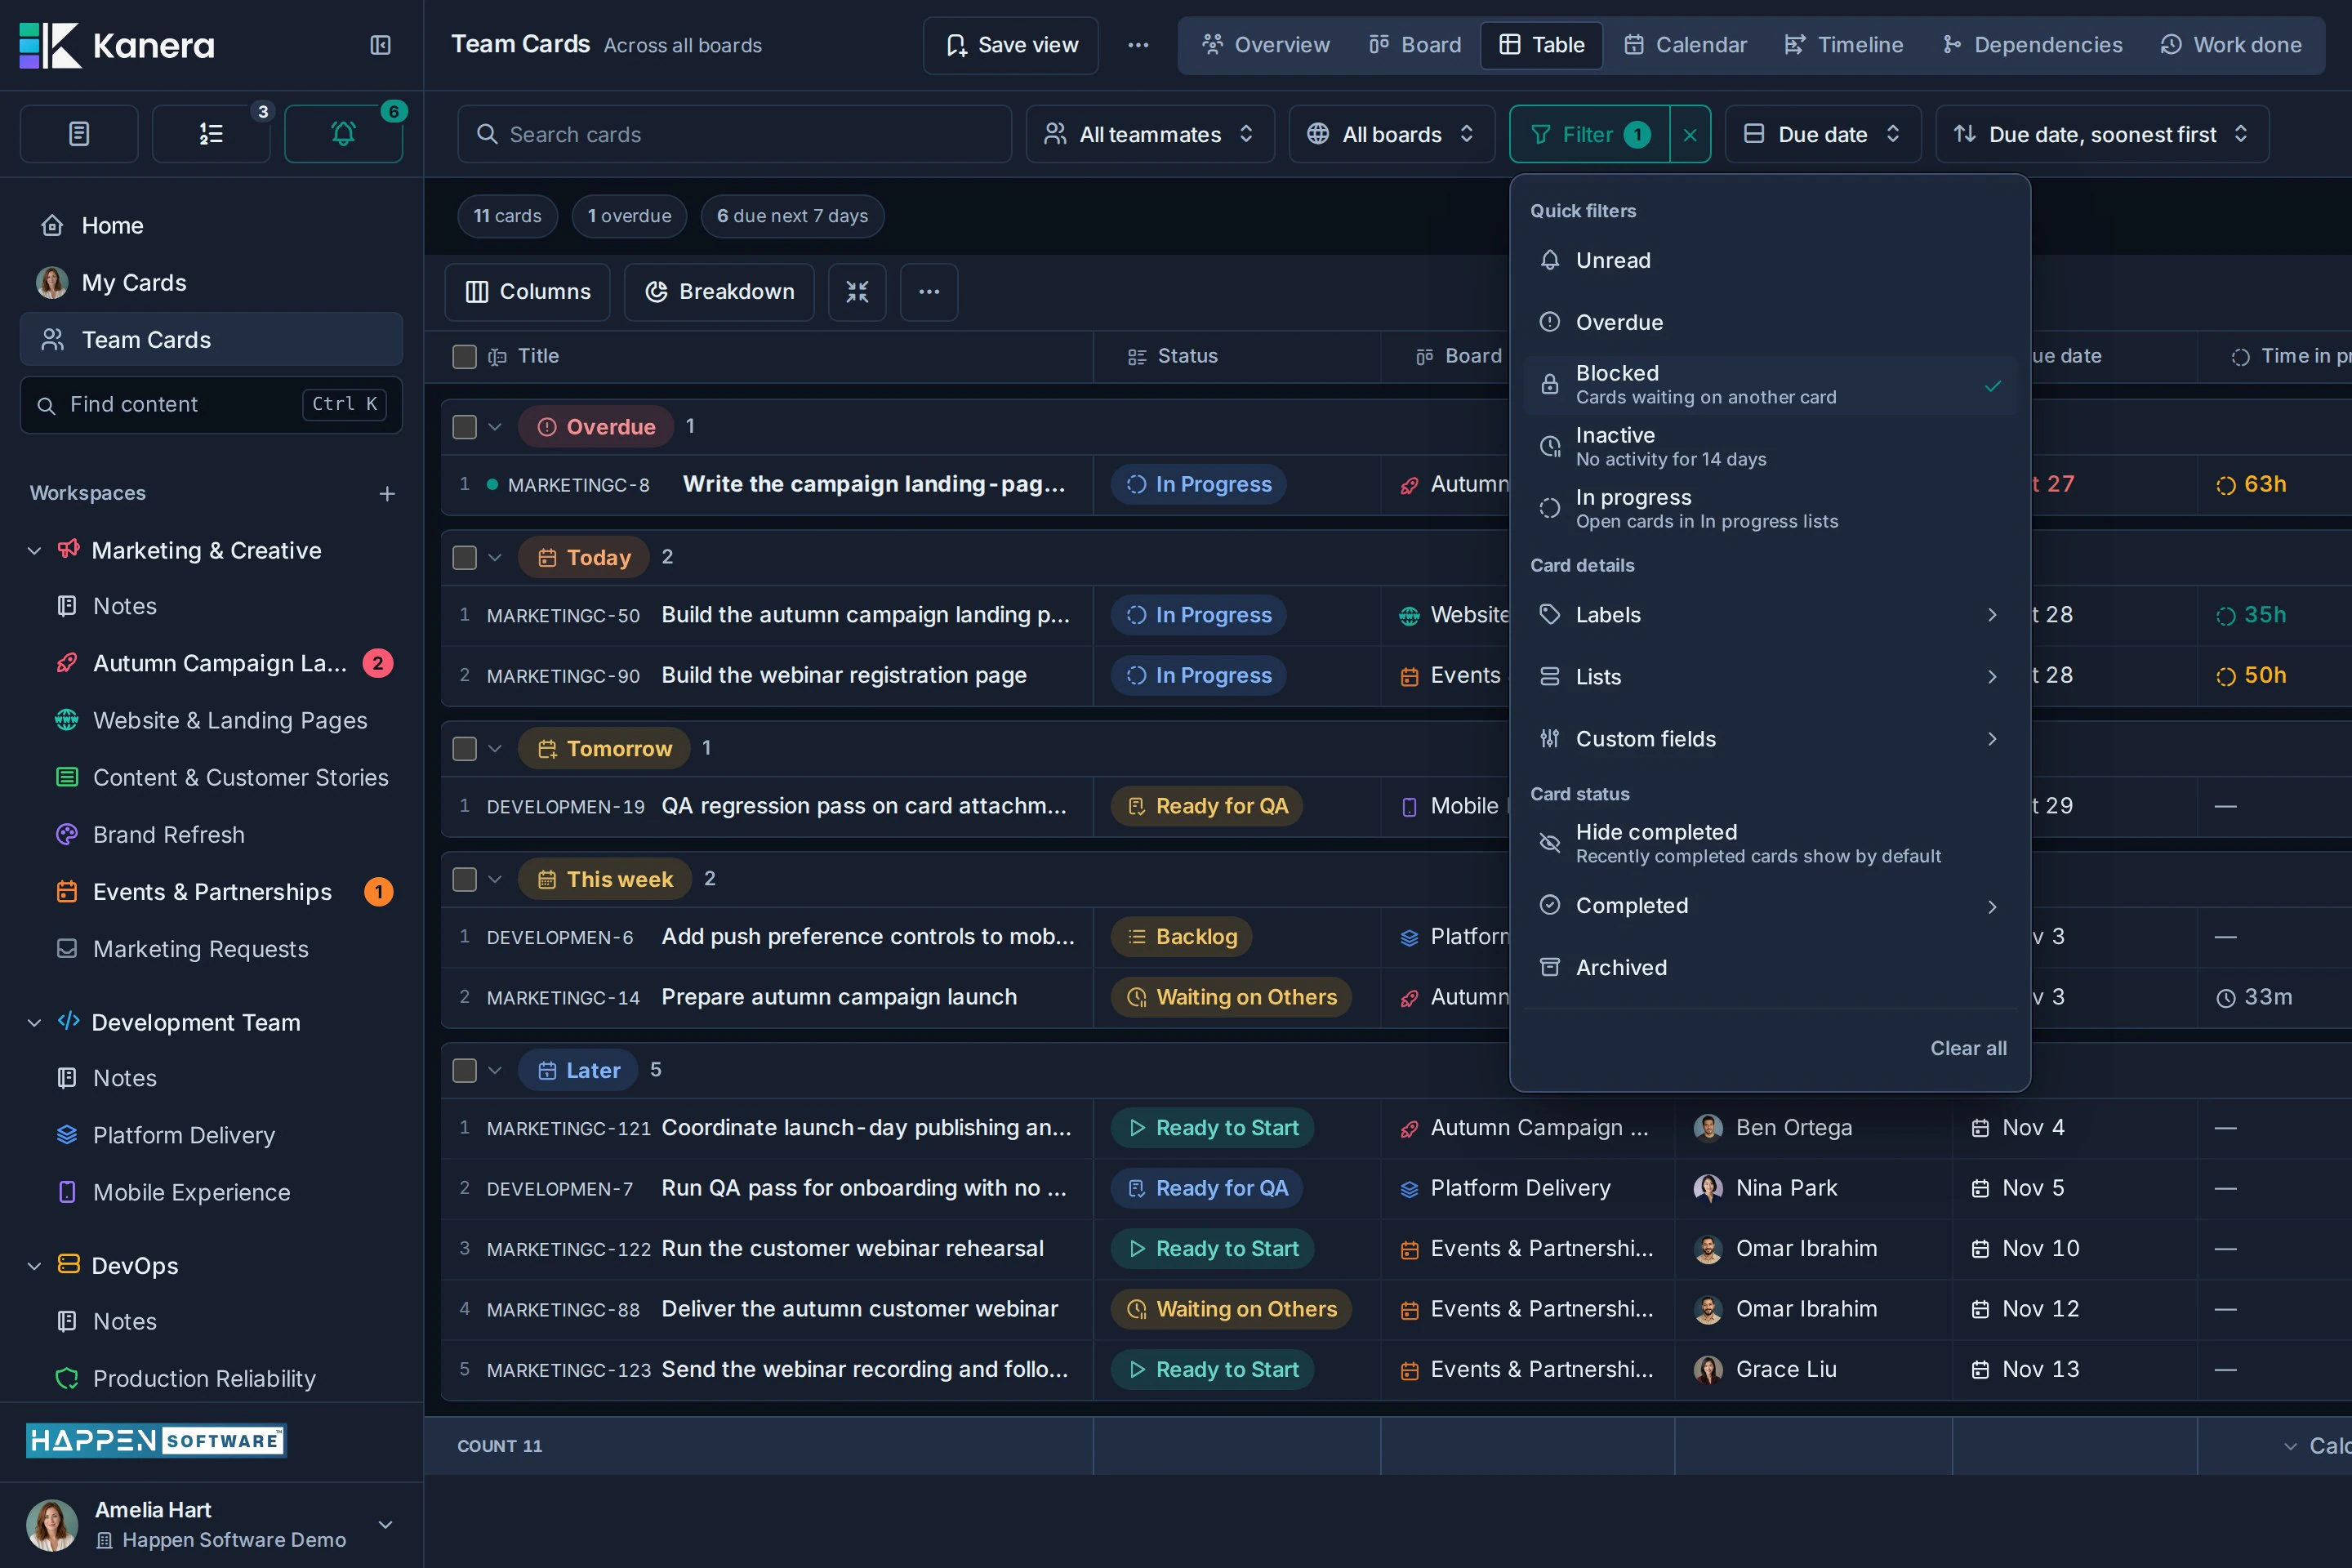This screenshot has height=1568, width=2352.
Task: Open the table toolbar three-dots menu
Action: click(x=929, y=292)
